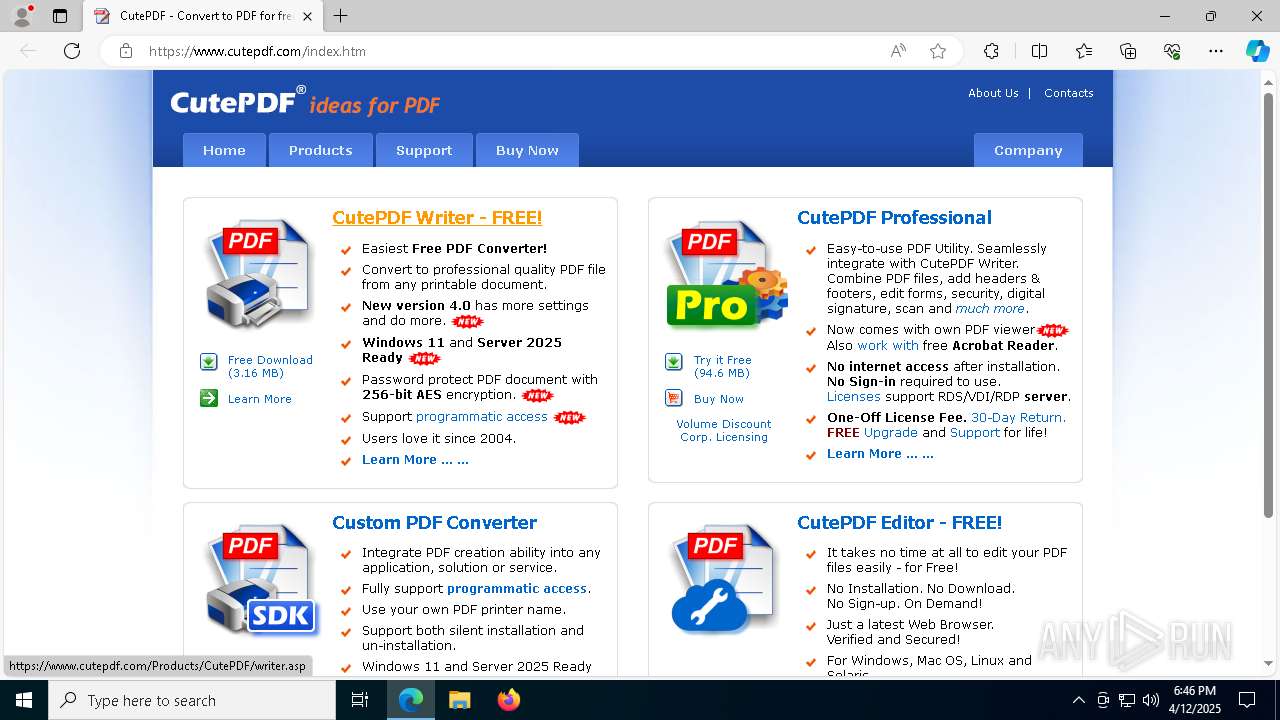Viewport: 1280px width, 720px height.
Task: Click the Custom PDF Converter SDK image
Action: (x=260, y=580)
